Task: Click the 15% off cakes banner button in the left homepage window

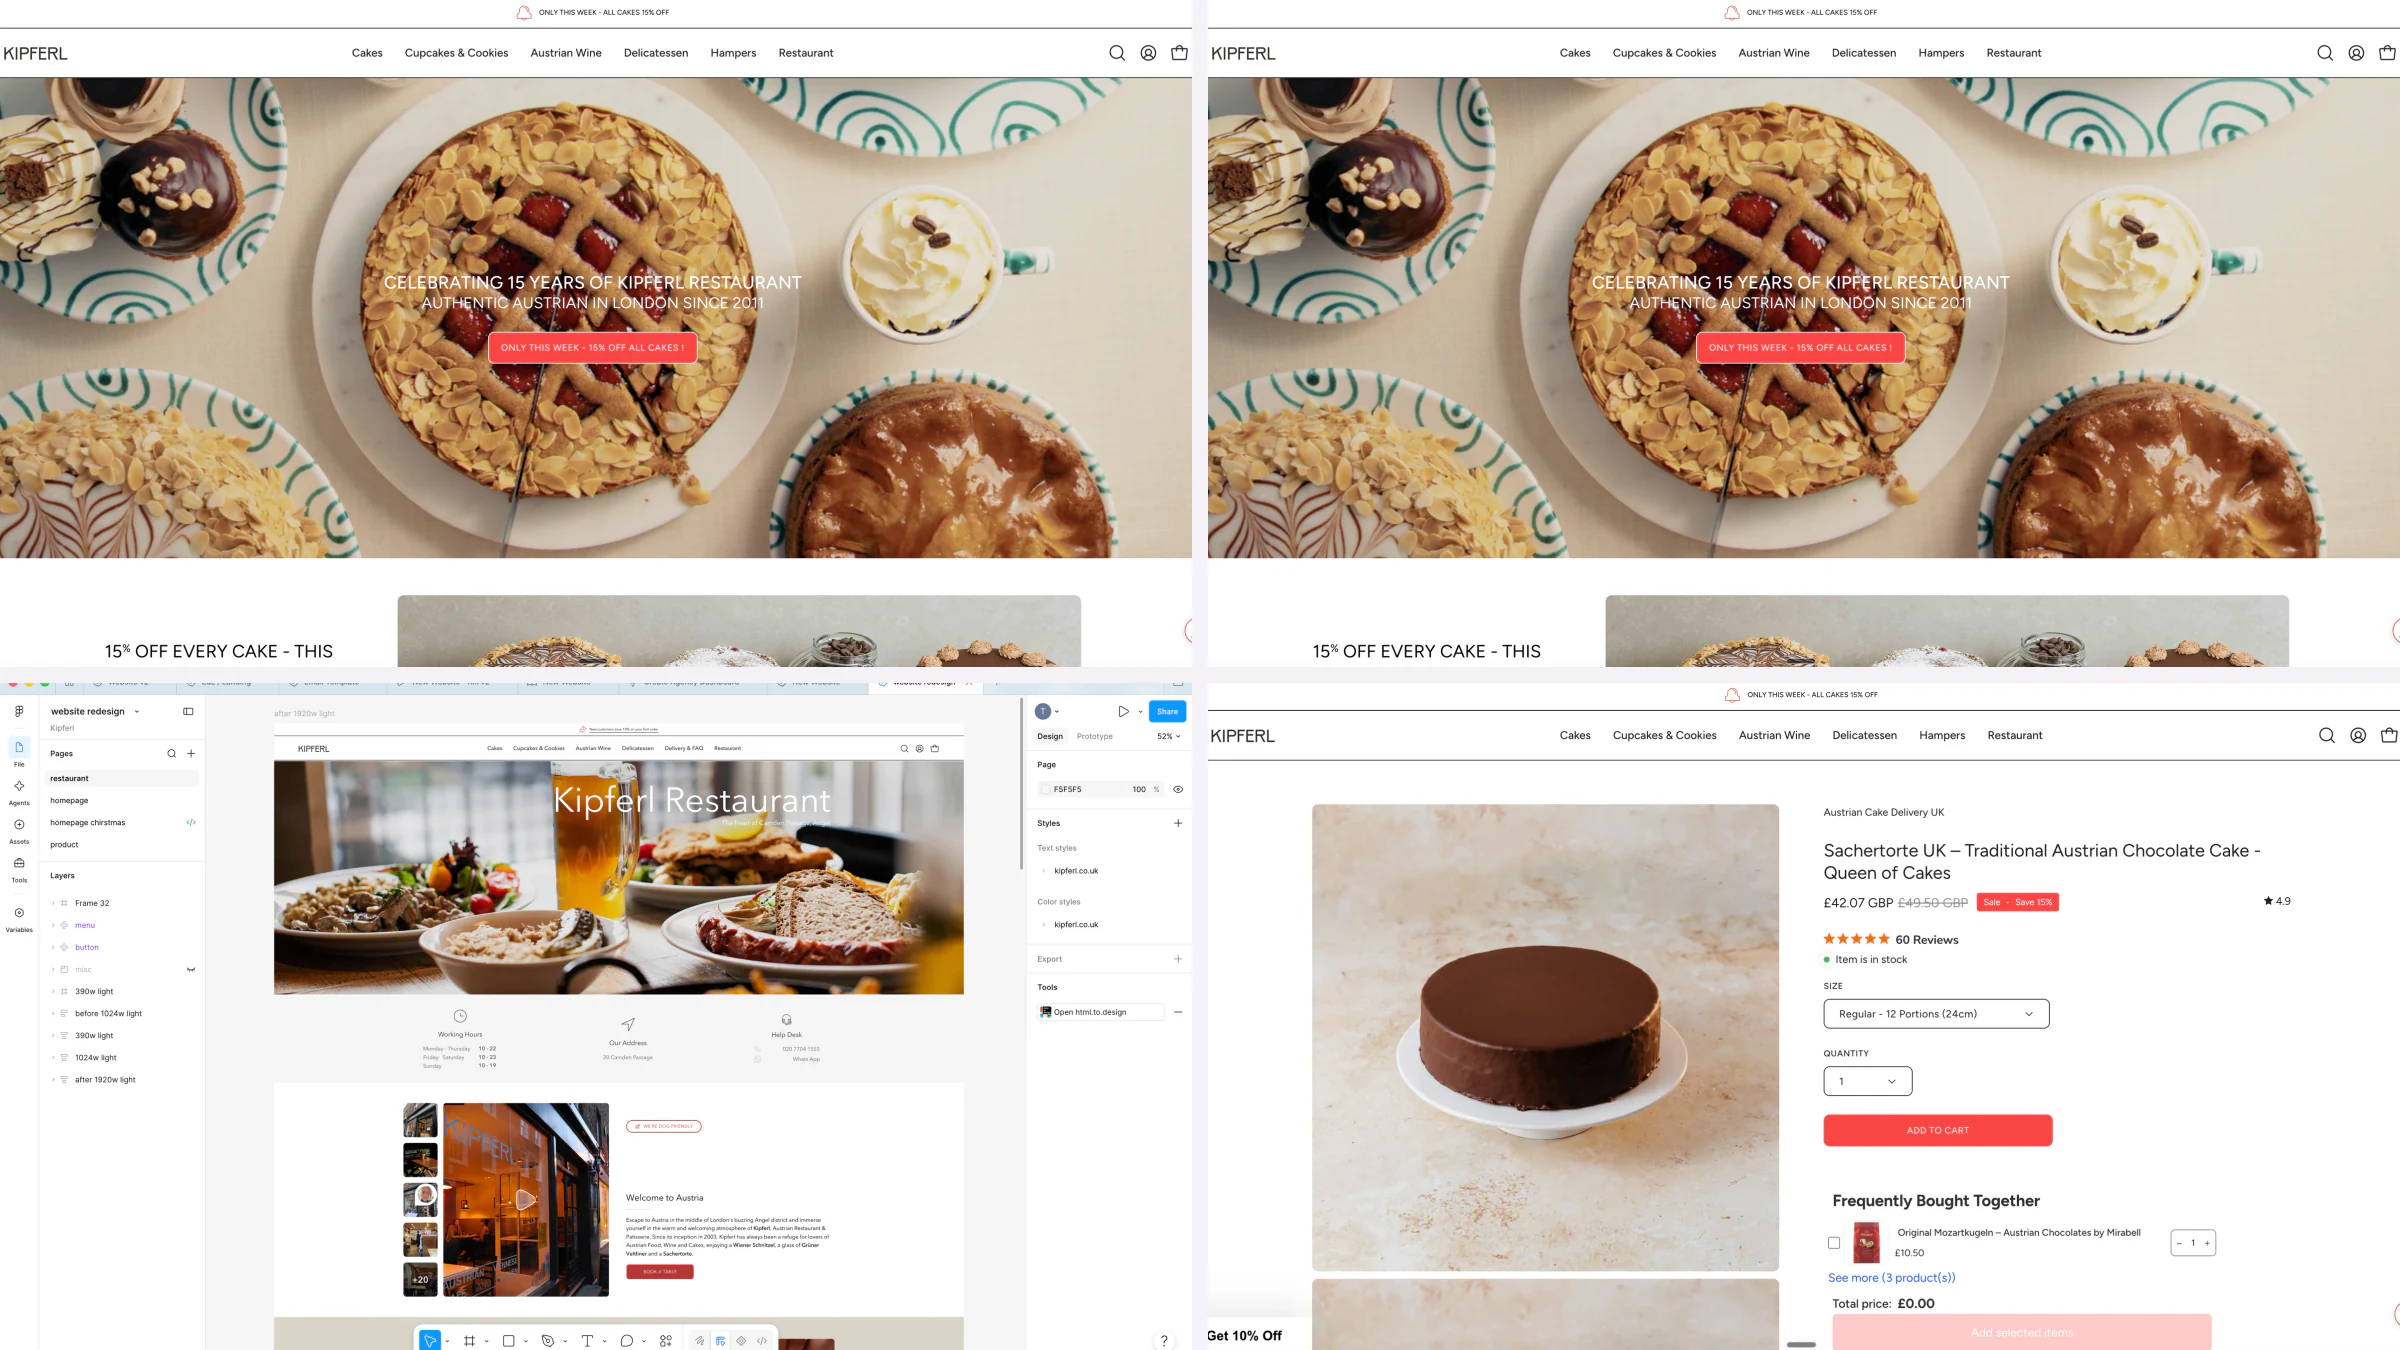Action: click(x=592, y=348)
